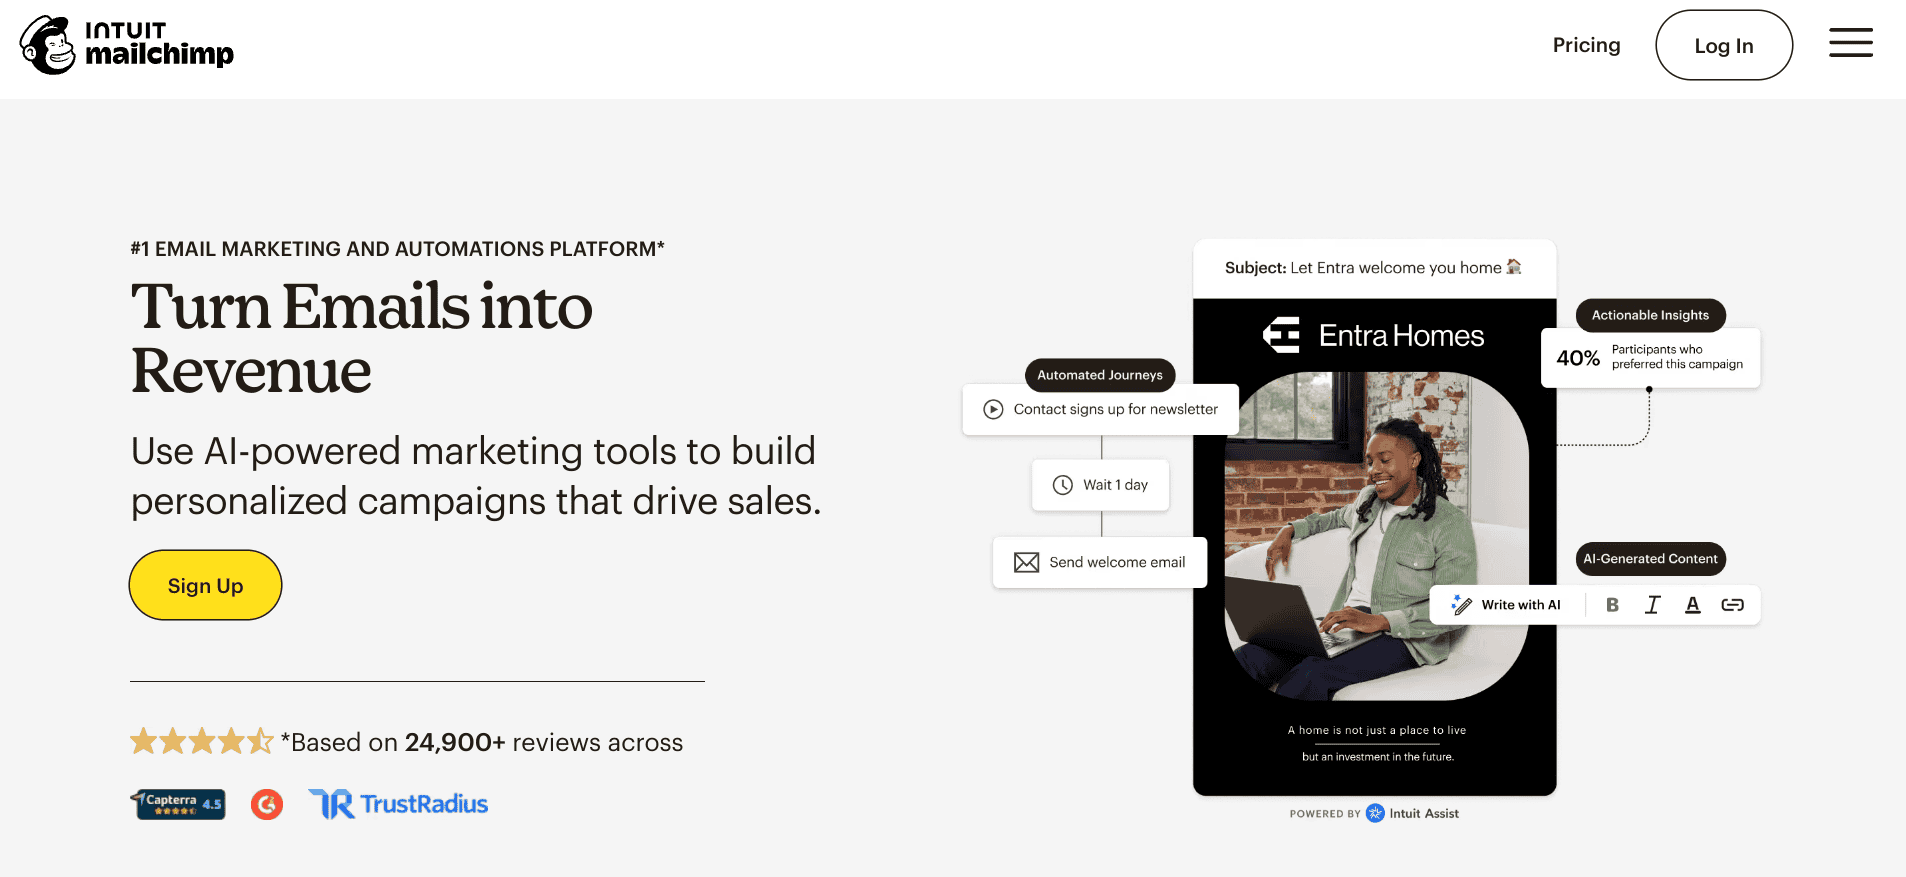
Task: Click the Write with AI pencil icon
Action: coord(1461,605)
